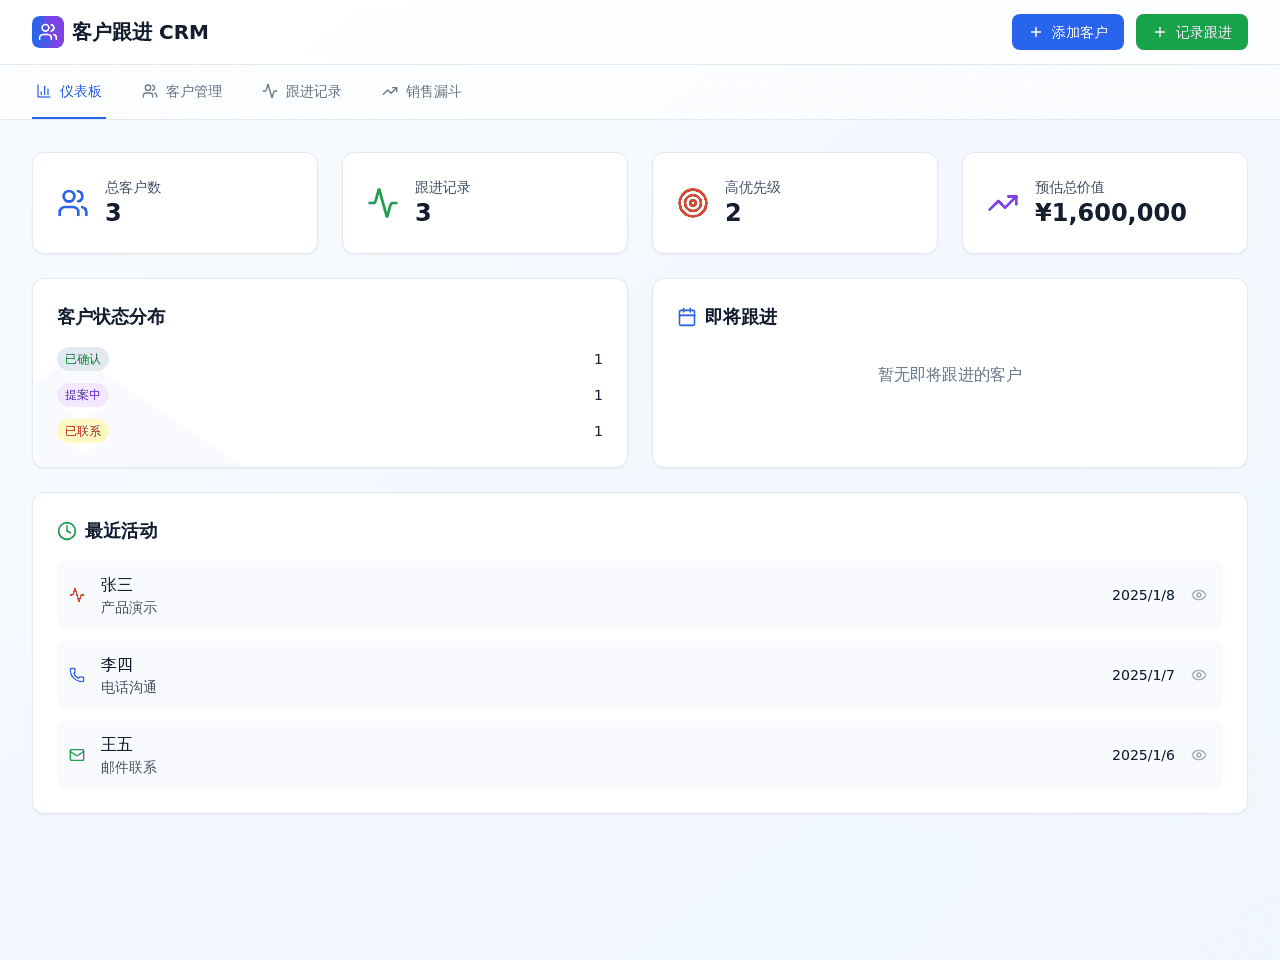This screenshot has width=1280, height=960.
Task: Click the calendar icon beside 即将跟进
Action: [x=687, y=317]
